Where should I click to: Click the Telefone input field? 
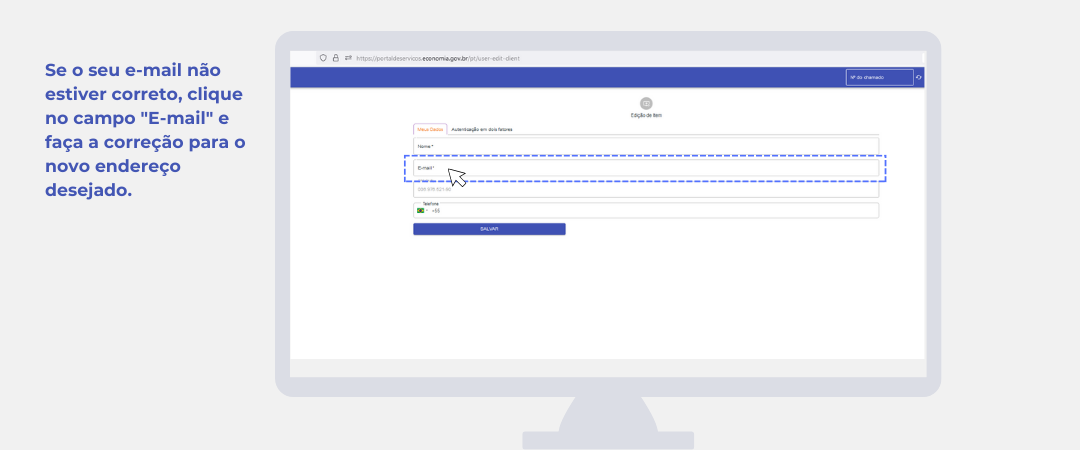[646, 210]
